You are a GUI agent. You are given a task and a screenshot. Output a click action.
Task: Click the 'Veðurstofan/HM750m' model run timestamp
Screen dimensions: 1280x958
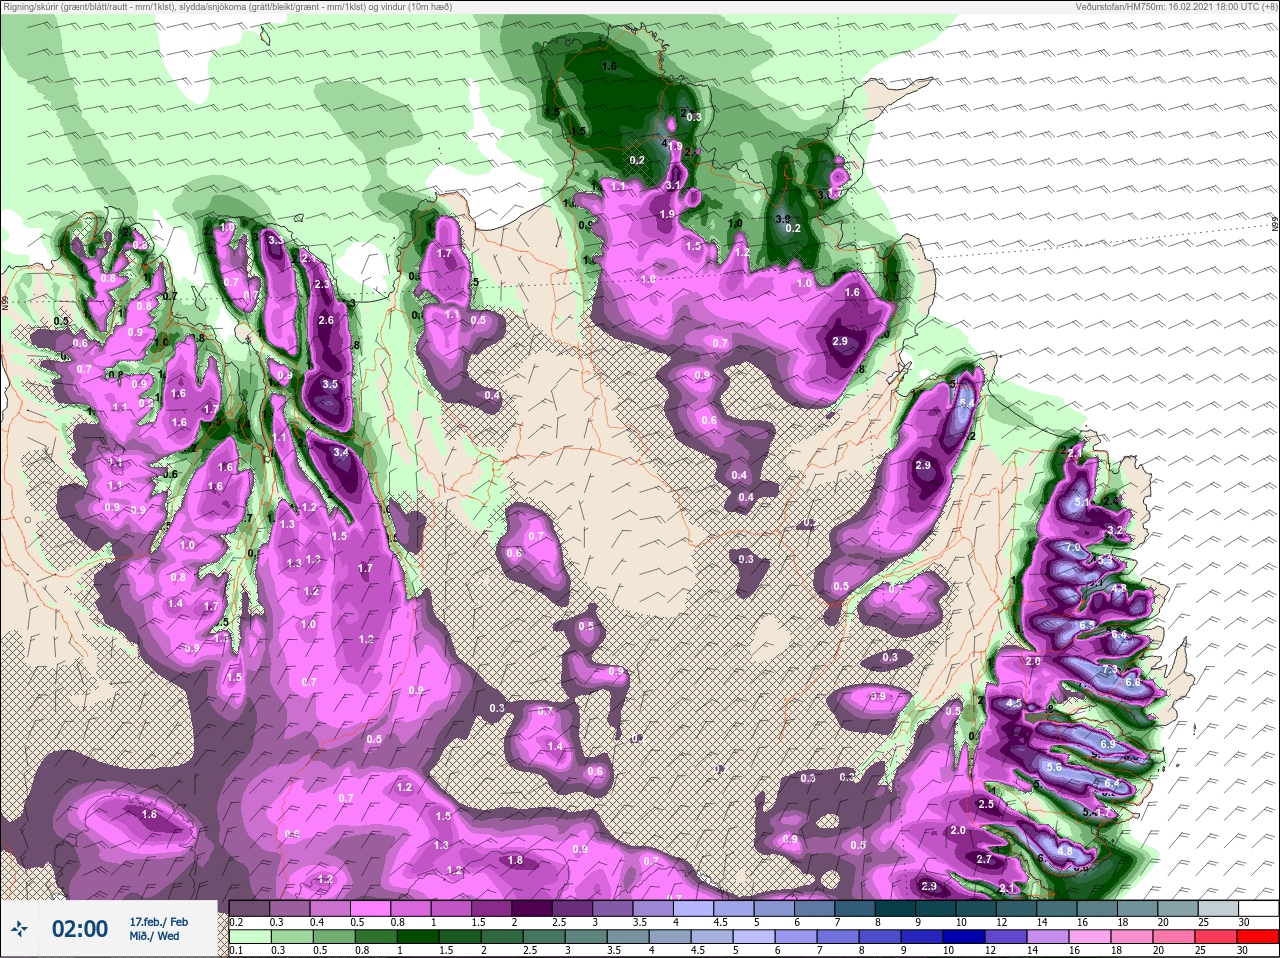coord(1176,7)
